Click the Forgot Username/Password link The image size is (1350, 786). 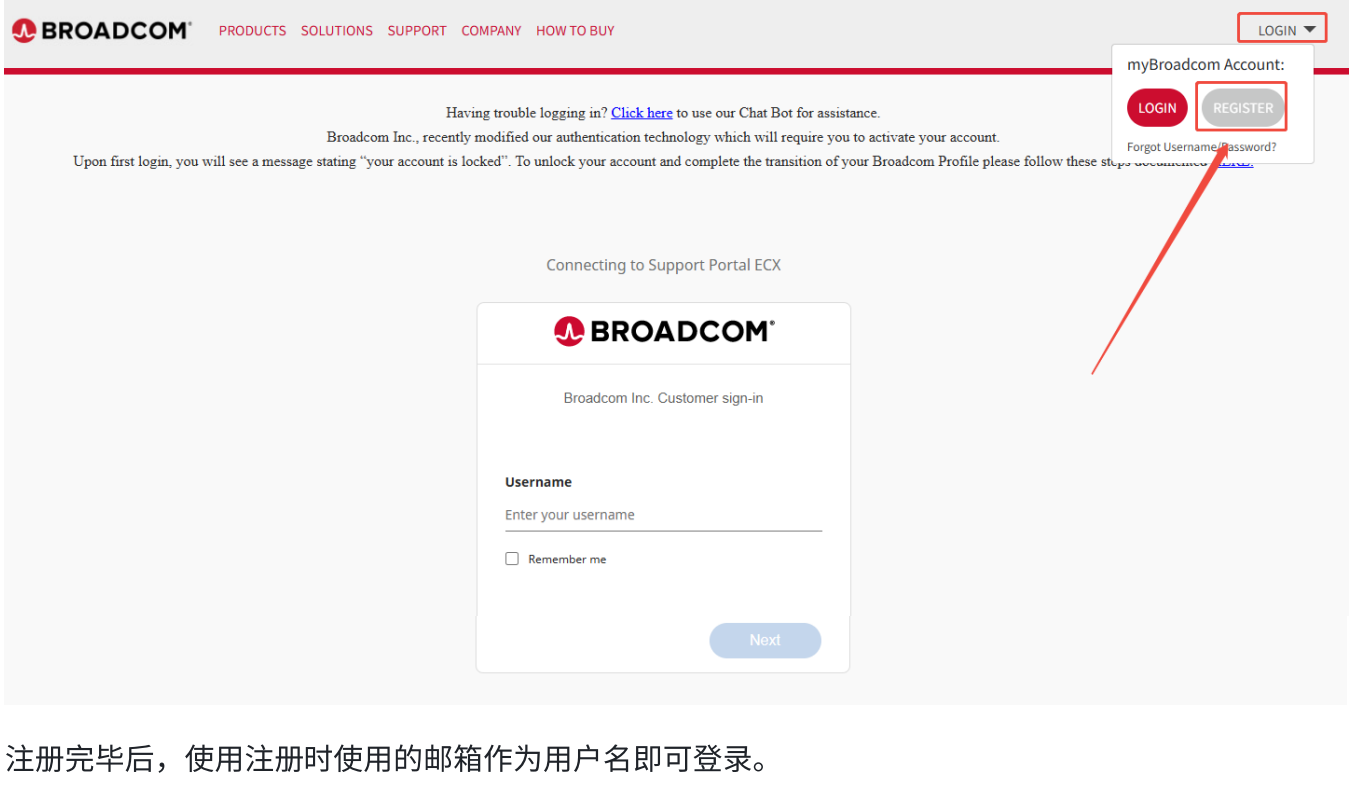click(x=1201, y=147)
